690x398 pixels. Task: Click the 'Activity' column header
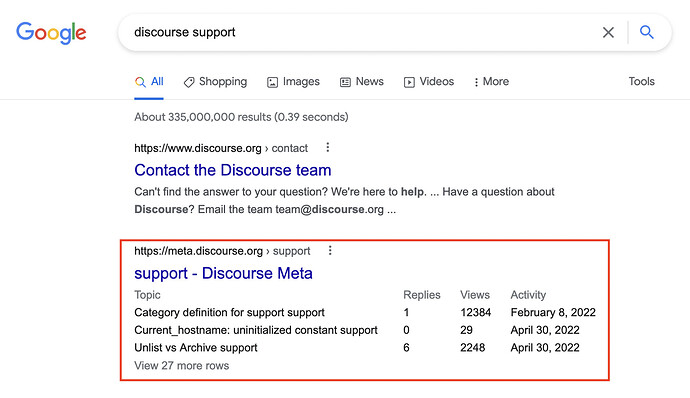[x=528, y=295]
